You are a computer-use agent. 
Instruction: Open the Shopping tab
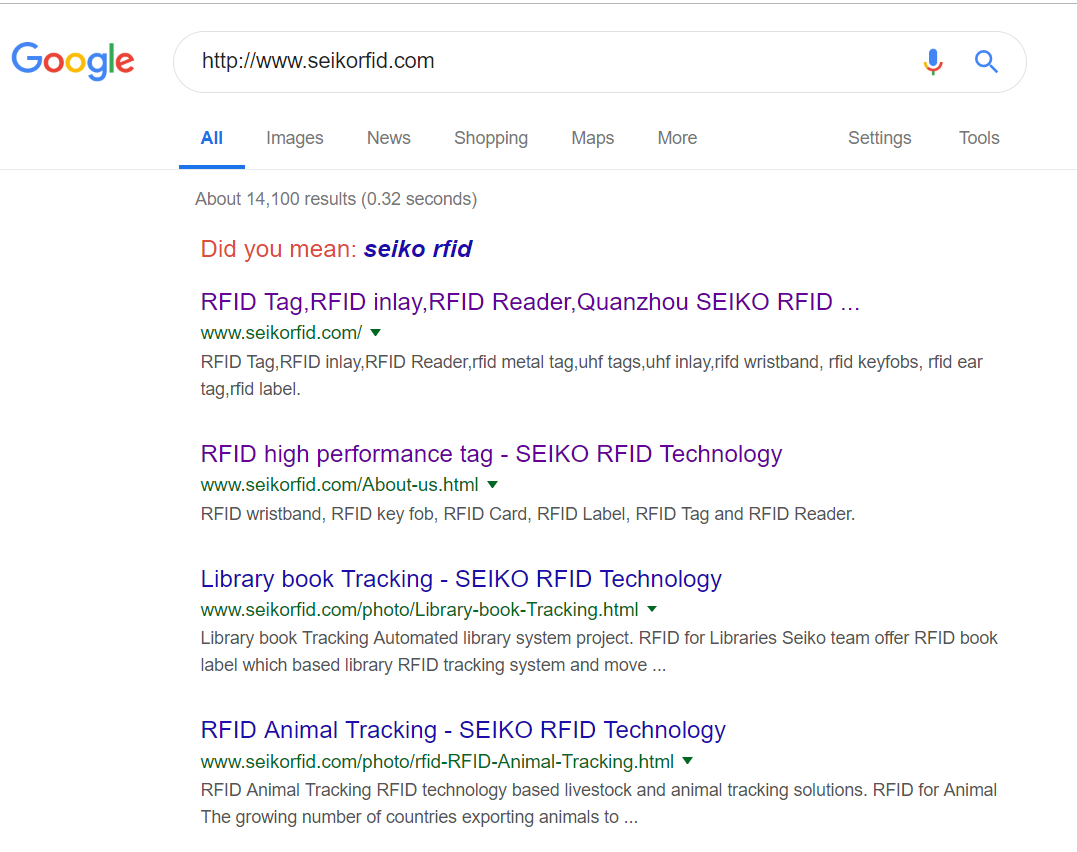point(491,138)
